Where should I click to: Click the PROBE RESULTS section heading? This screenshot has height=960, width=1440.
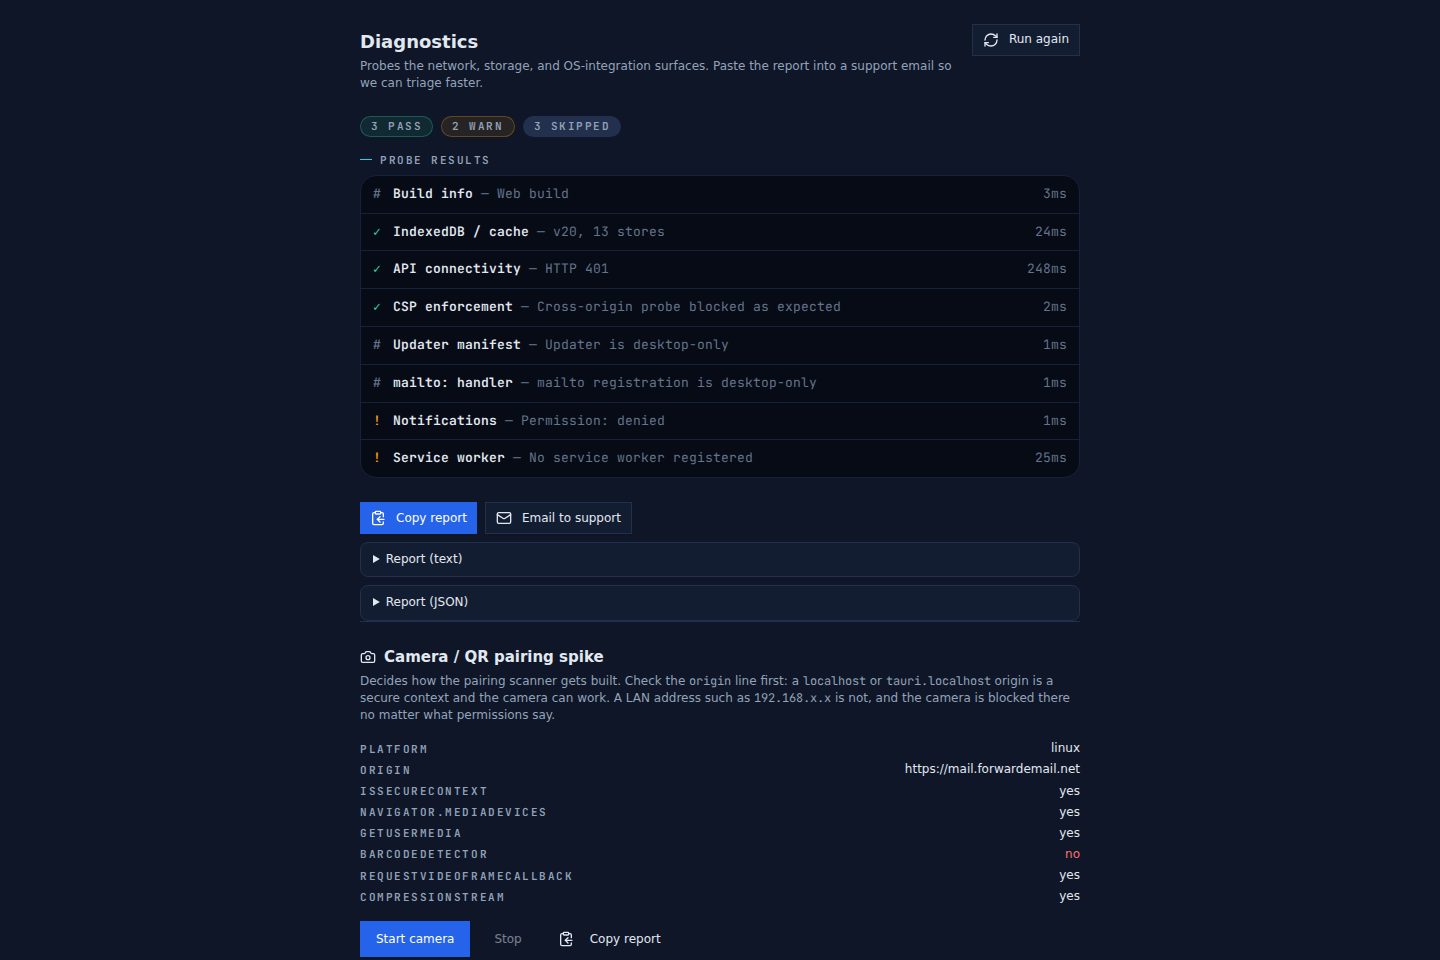coord(435,160)
